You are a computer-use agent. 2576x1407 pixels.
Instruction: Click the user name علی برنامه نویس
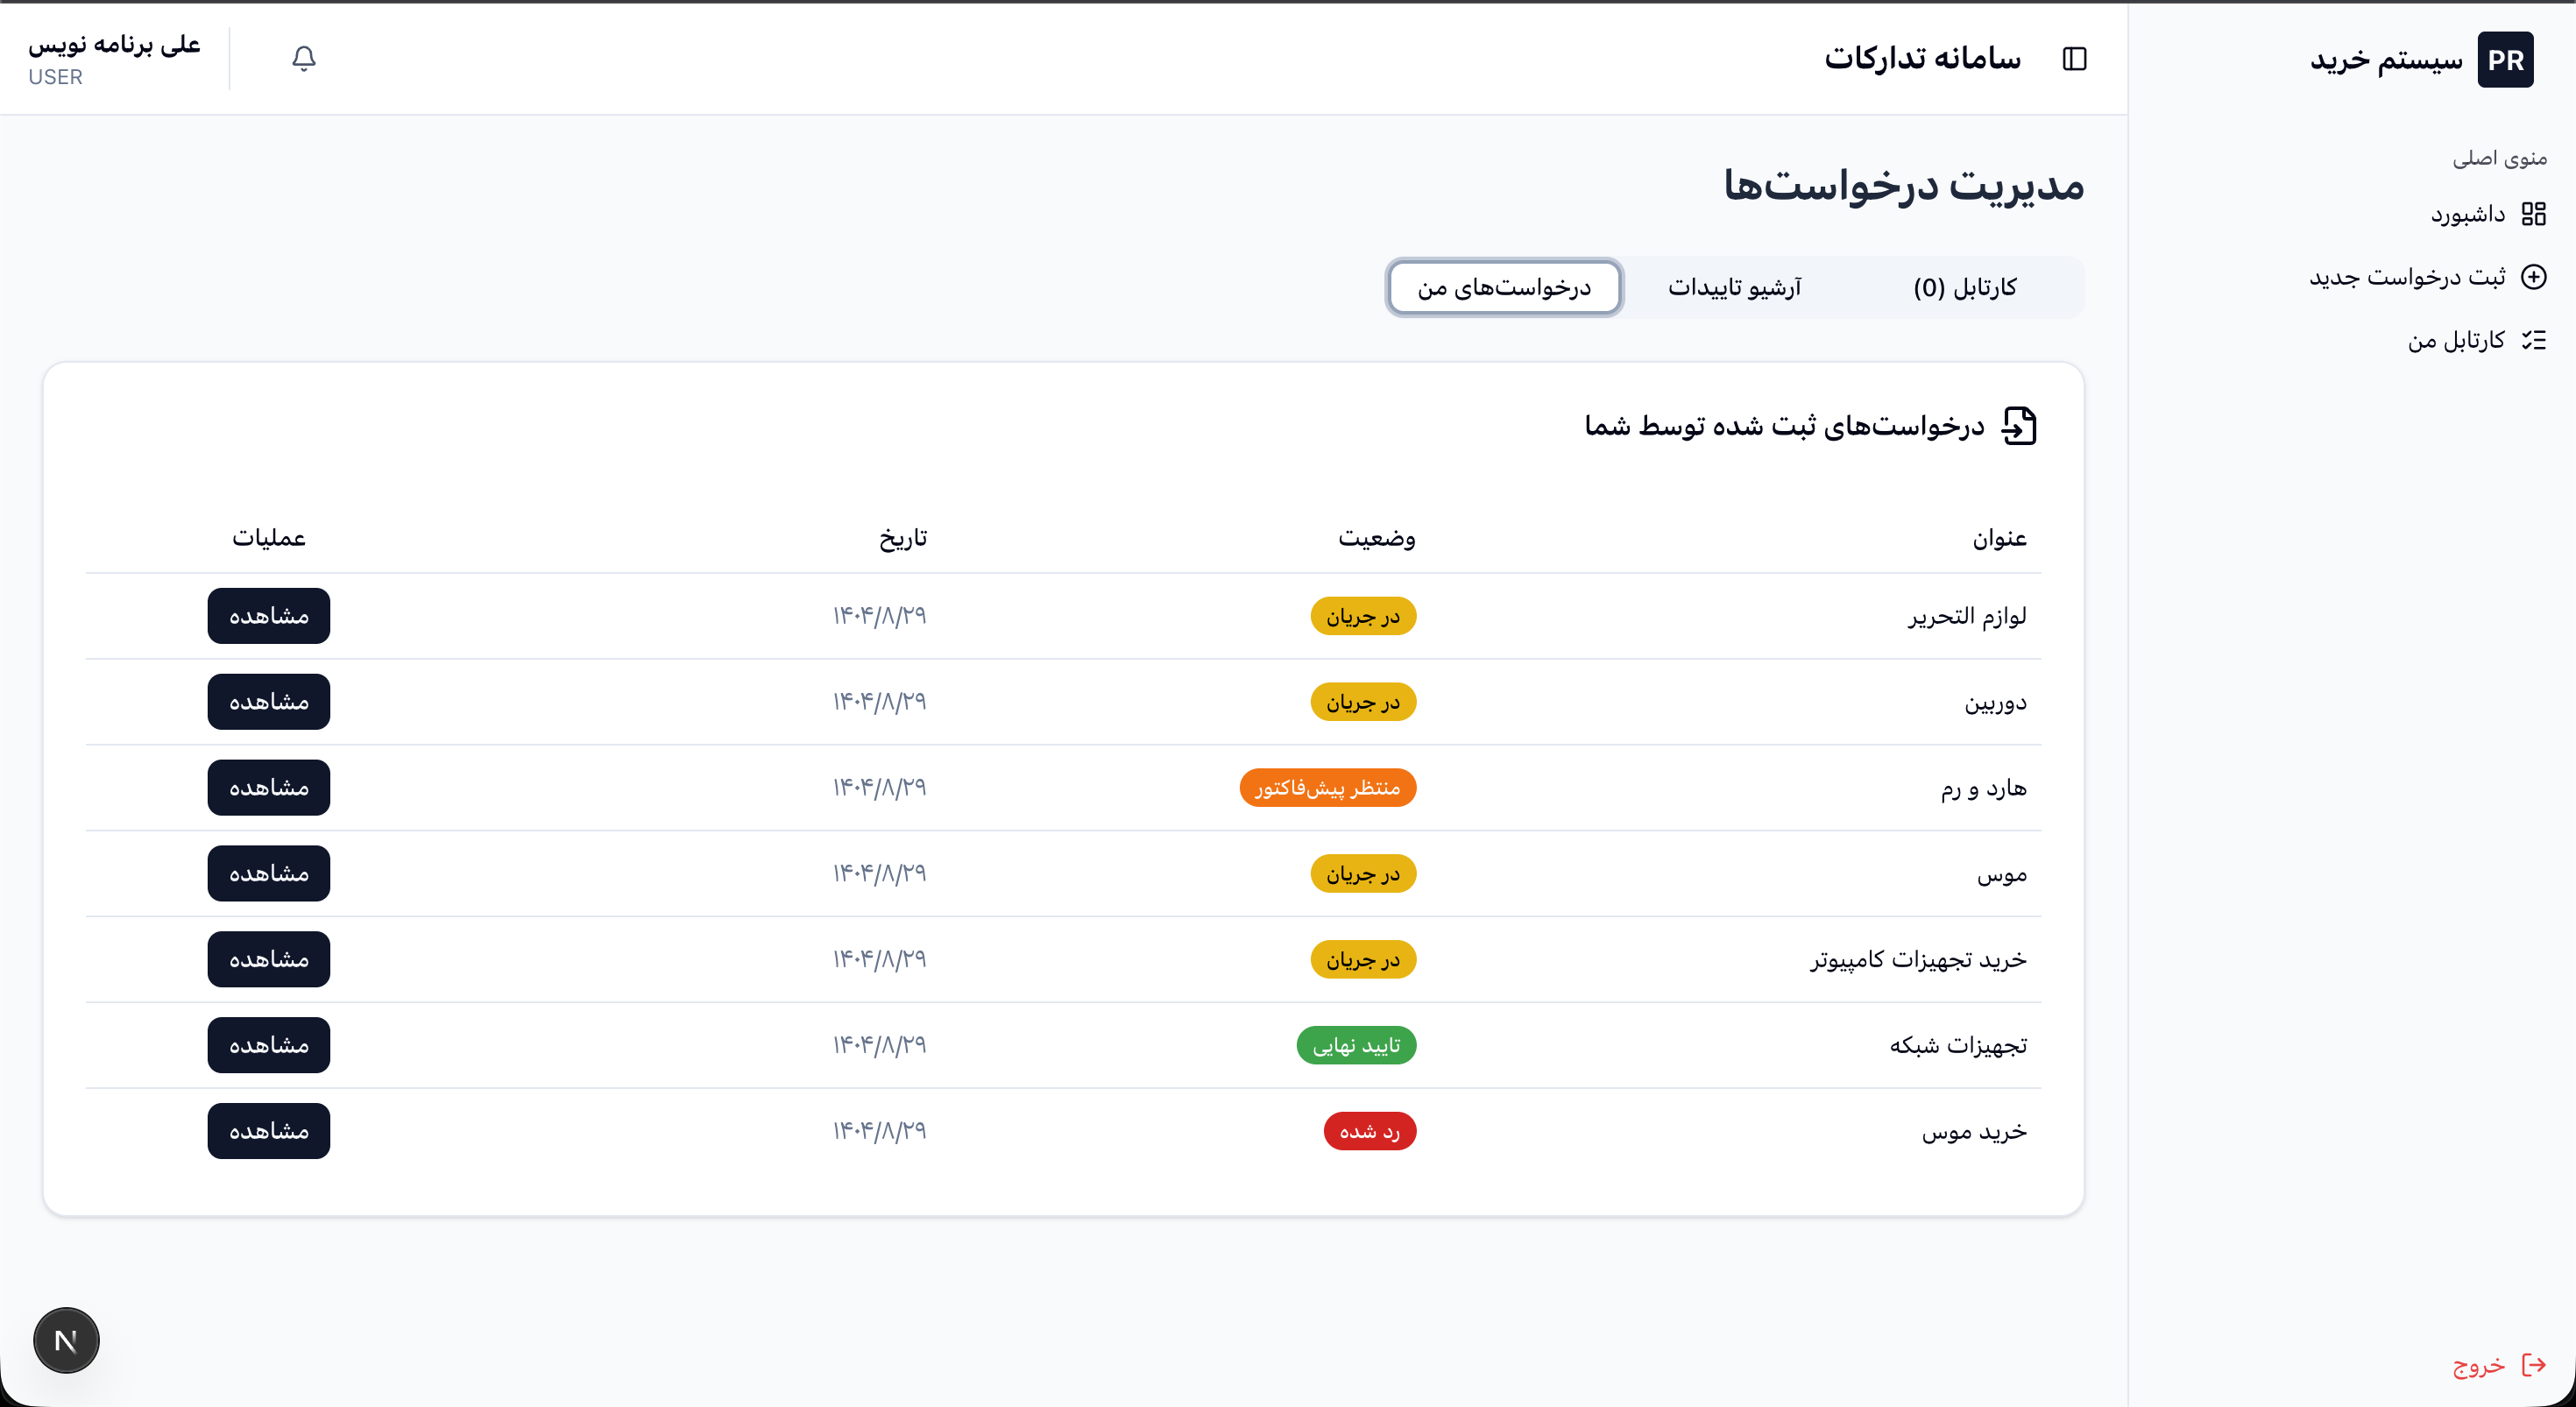click(114, 45)
